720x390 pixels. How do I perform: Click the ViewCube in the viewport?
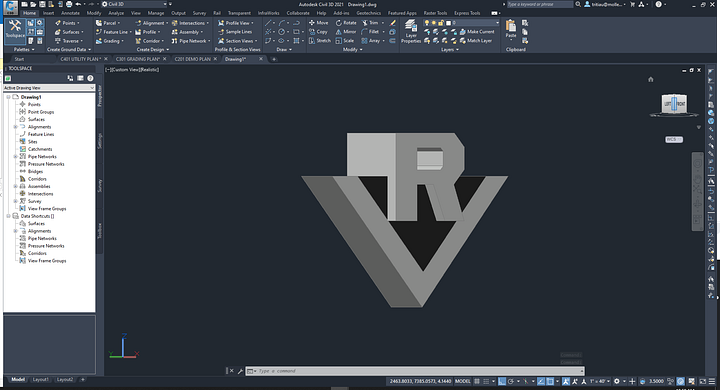[674, 104]
